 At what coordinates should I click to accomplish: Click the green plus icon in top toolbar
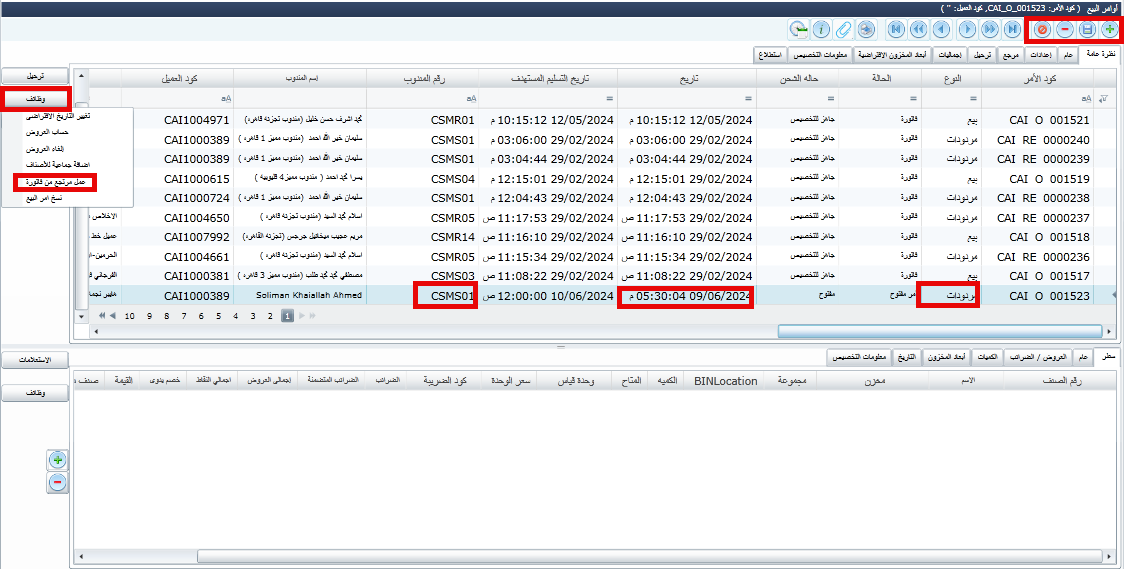pos(1109,30)
